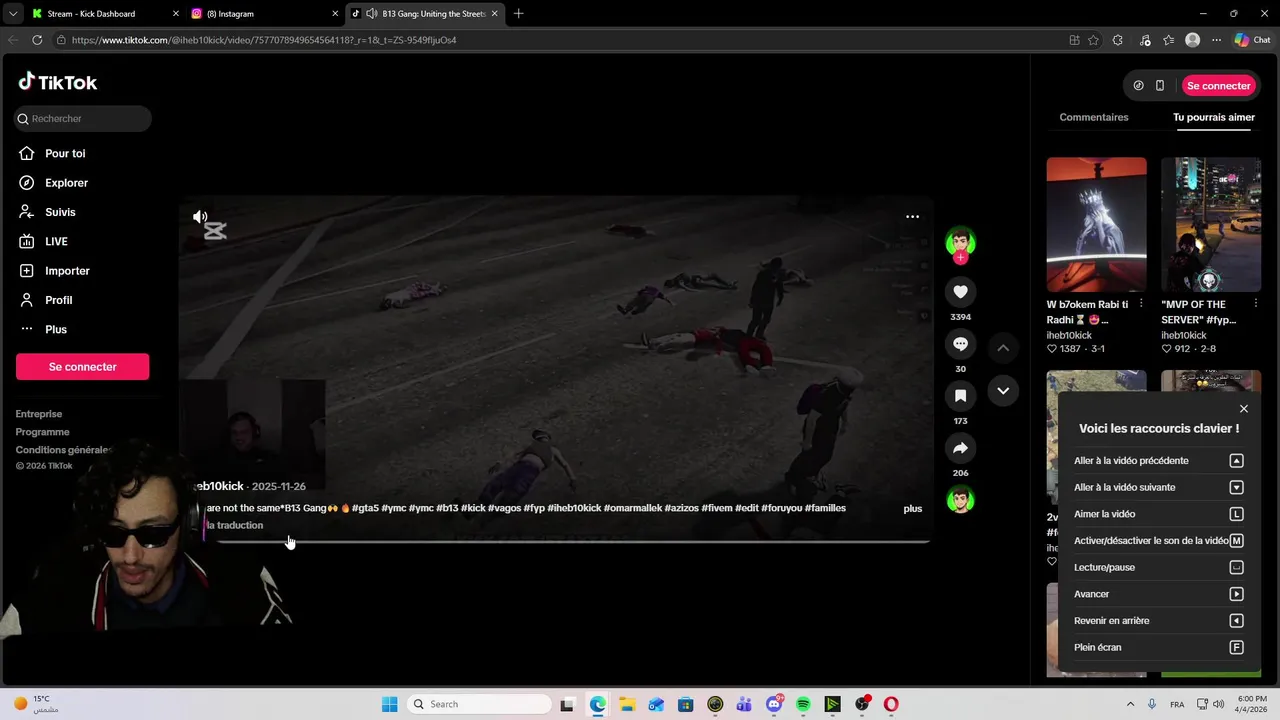Click the up-arrow key icon for previous video
This screenshot has height=720, width=1280.
pyautogui.click(x=1236, y=461)
